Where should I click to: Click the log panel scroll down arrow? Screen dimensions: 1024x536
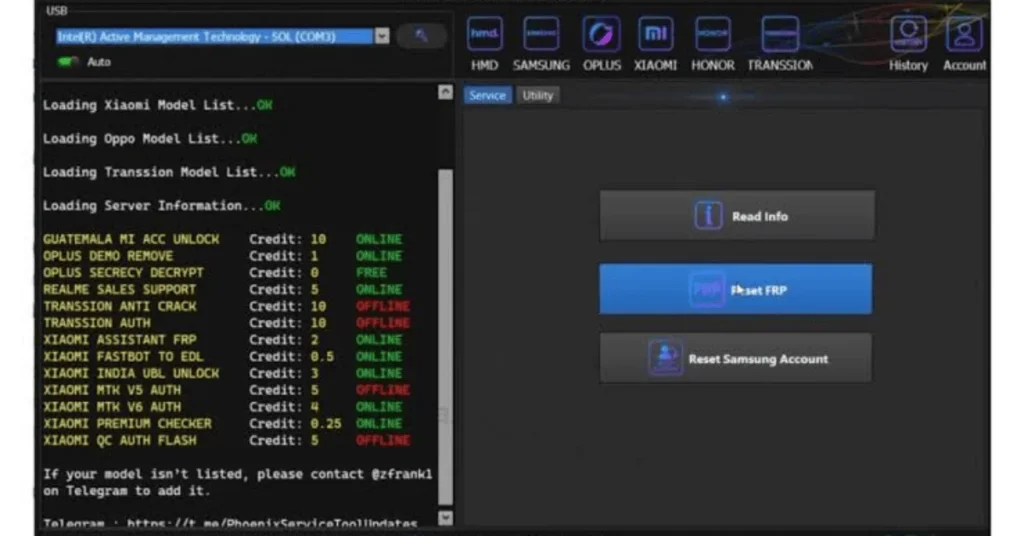coord(445,518)
